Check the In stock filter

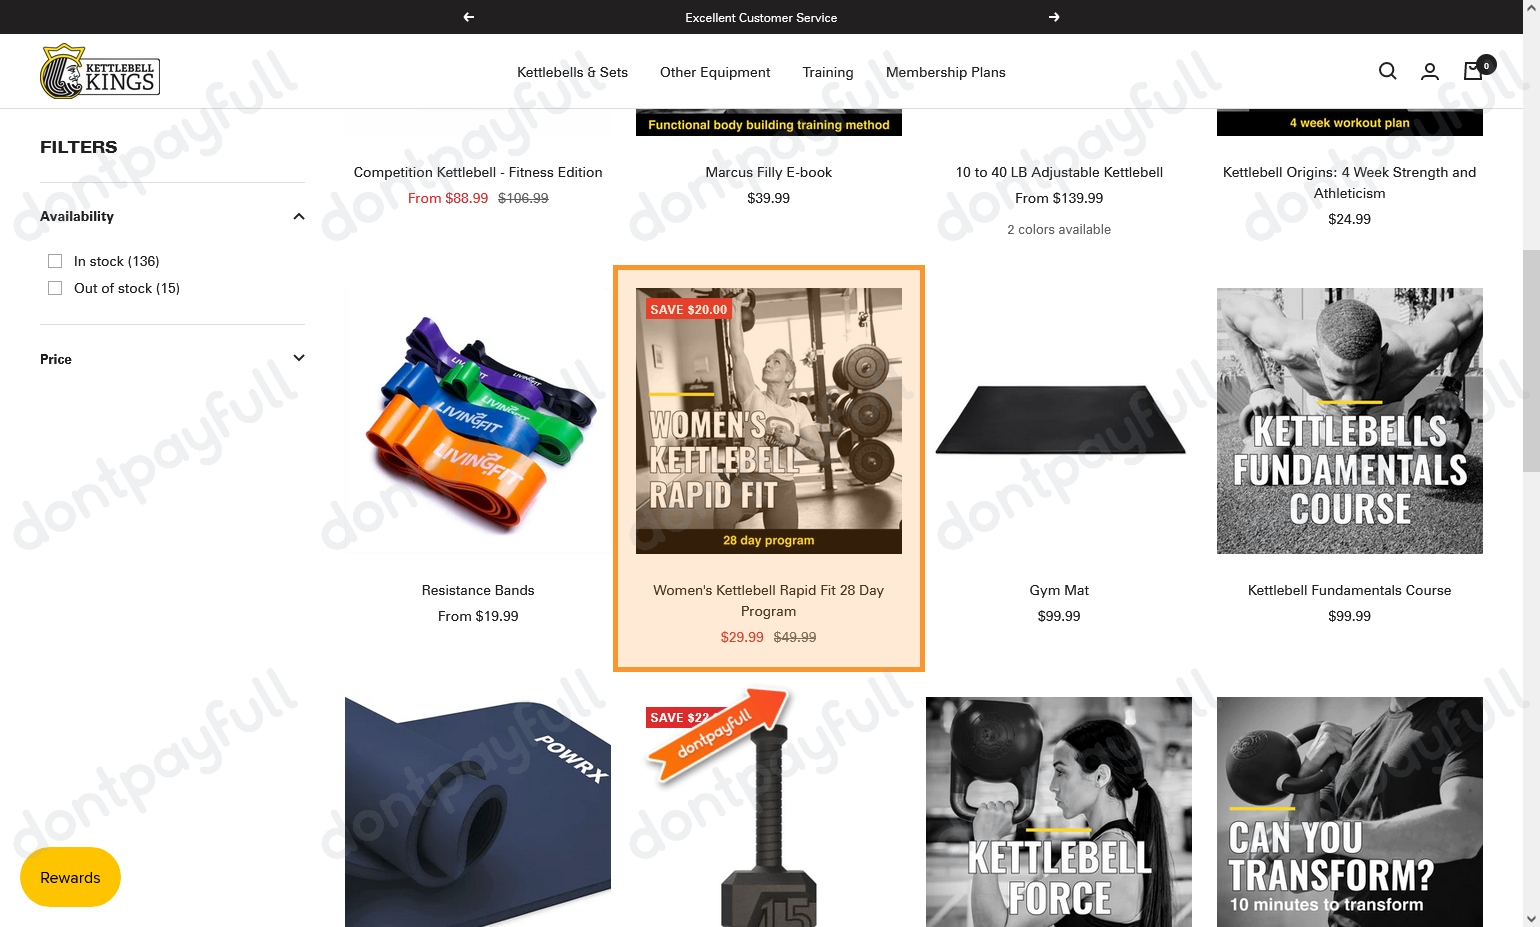[55, 261]
